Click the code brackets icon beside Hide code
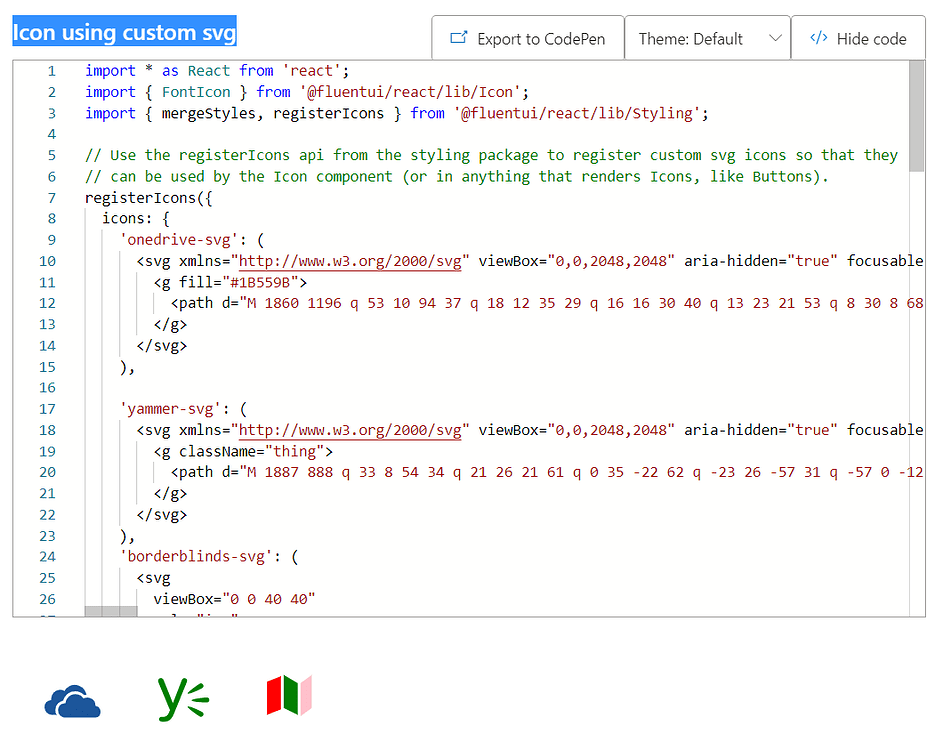The image size is (942, 750). click(x=819, y=38)
